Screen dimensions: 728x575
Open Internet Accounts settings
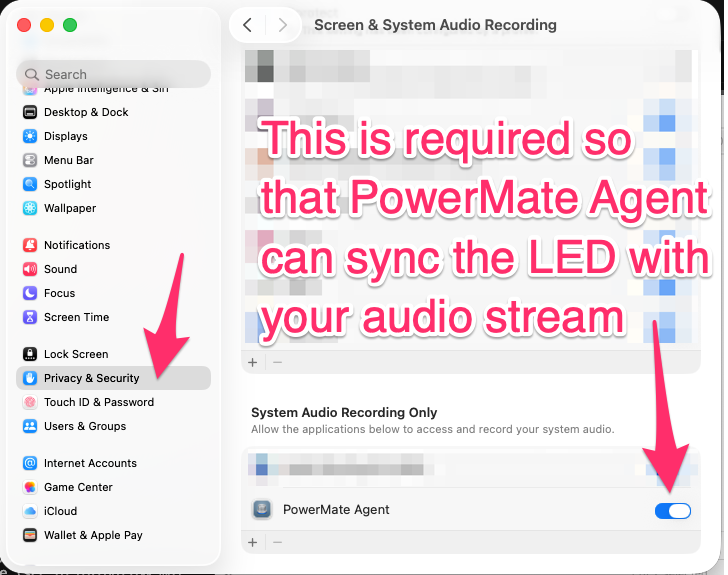click(x=113, y=463)
